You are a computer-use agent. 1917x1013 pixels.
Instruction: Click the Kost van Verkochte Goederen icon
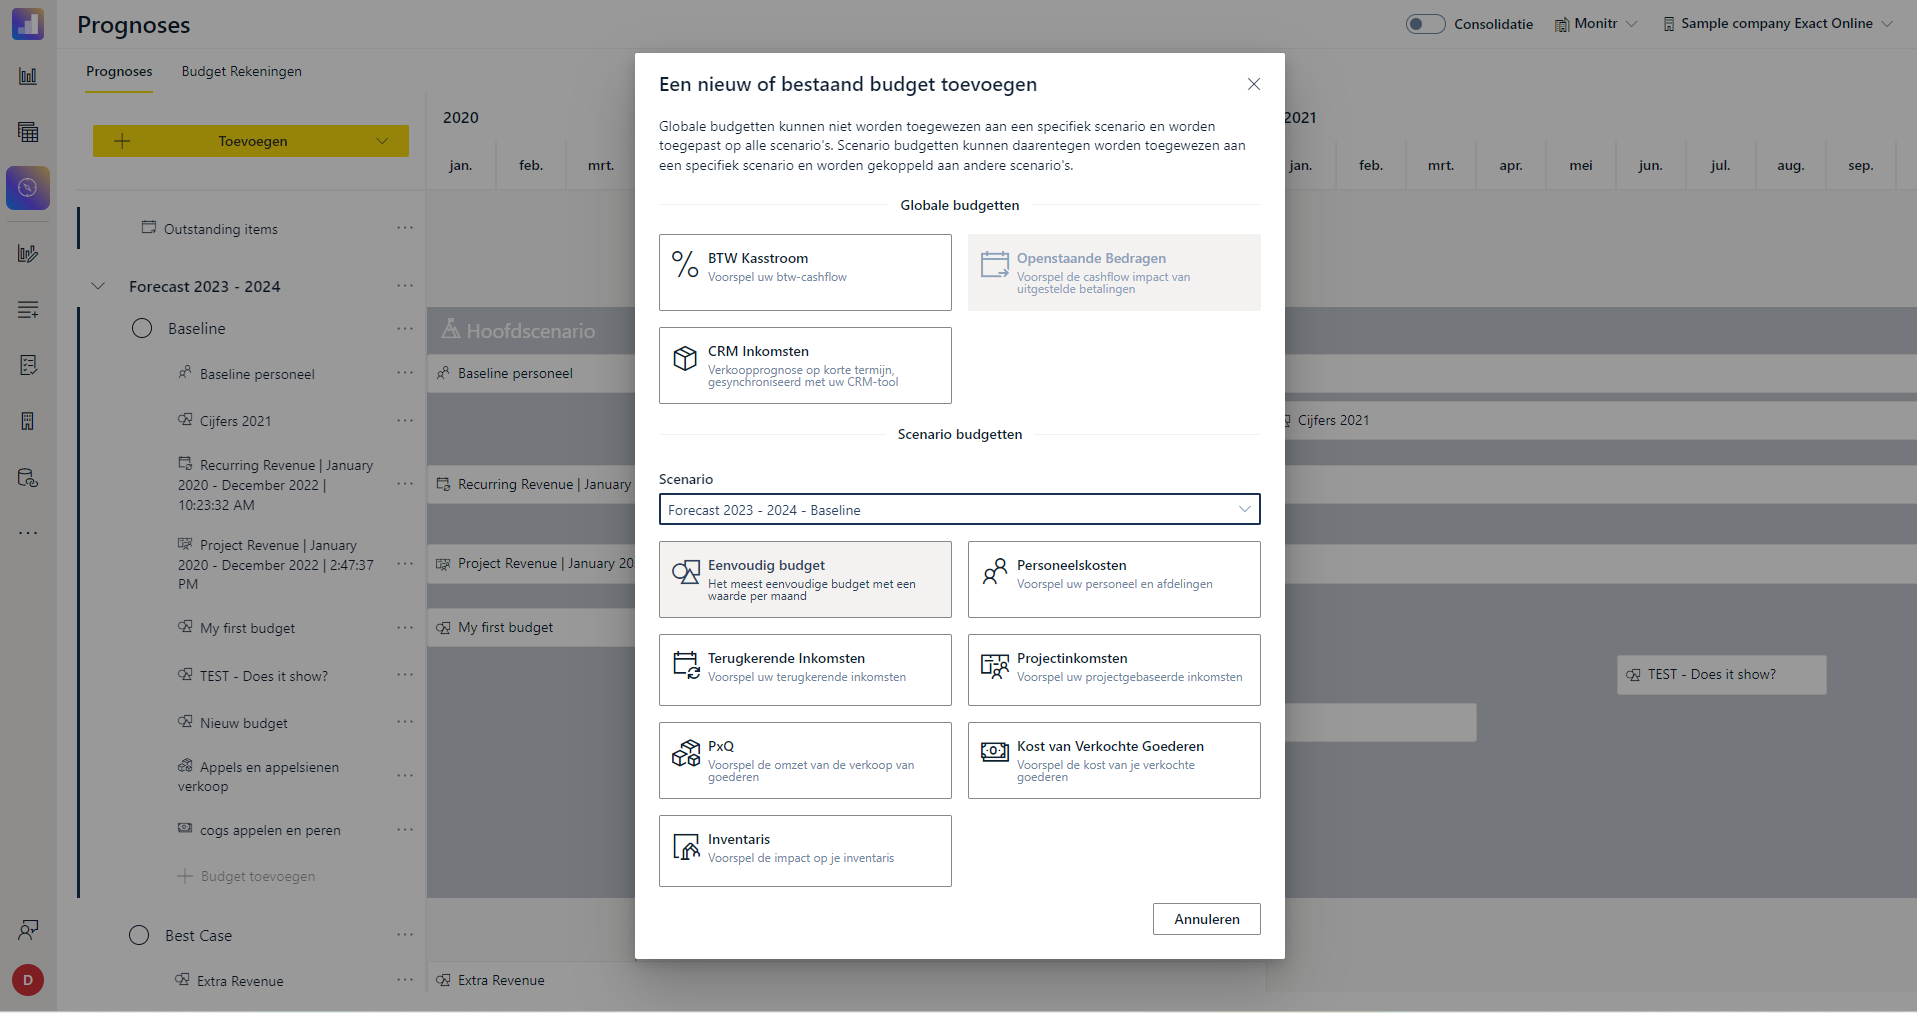pyautogui.click(x=994, y=752)
